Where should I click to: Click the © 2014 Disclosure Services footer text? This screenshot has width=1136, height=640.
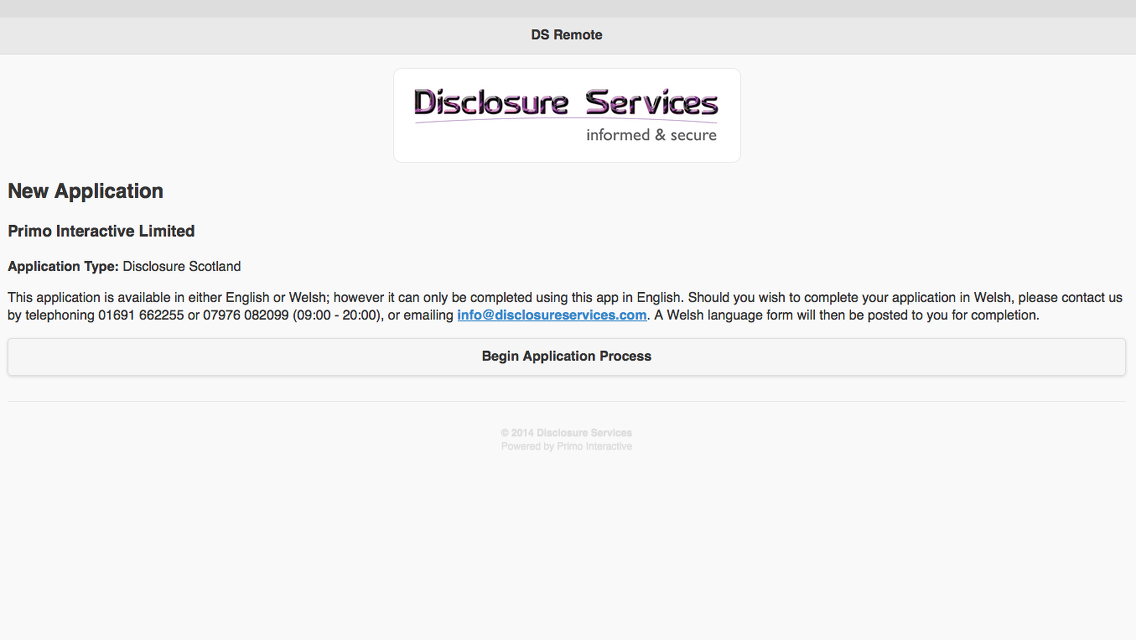click(567, 433)
